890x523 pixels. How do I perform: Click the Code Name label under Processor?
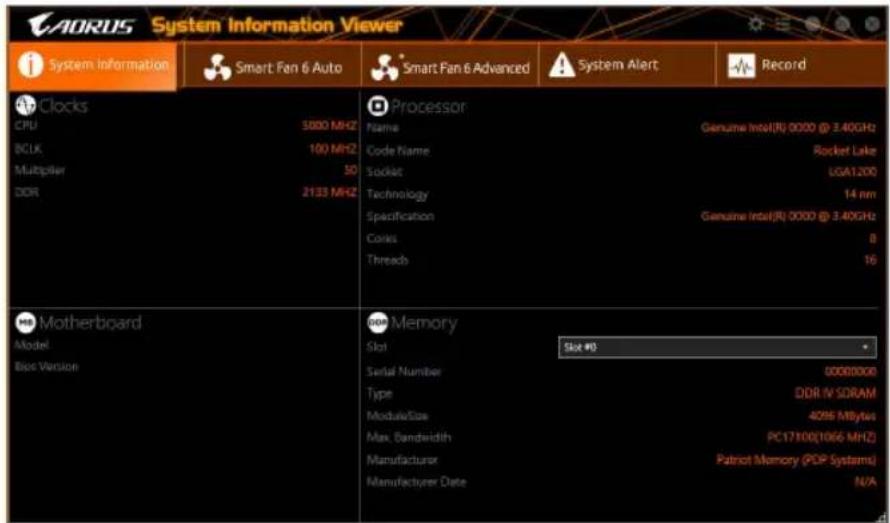tap(397, 150)
